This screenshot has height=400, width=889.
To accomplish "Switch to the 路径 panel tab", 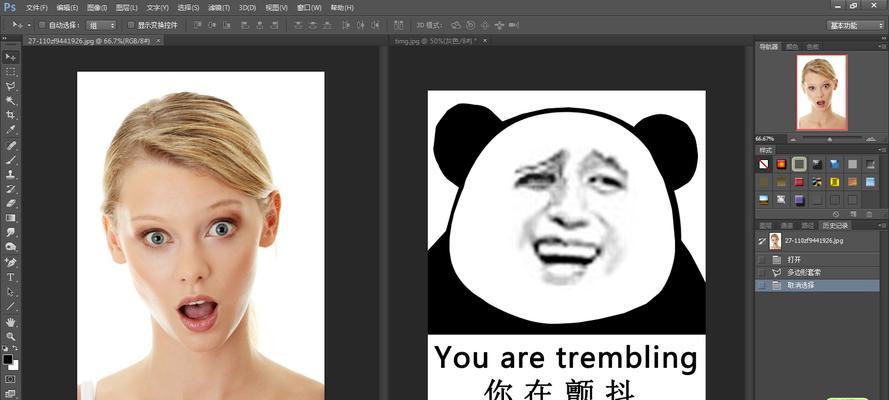I will (x=807, y=225).
